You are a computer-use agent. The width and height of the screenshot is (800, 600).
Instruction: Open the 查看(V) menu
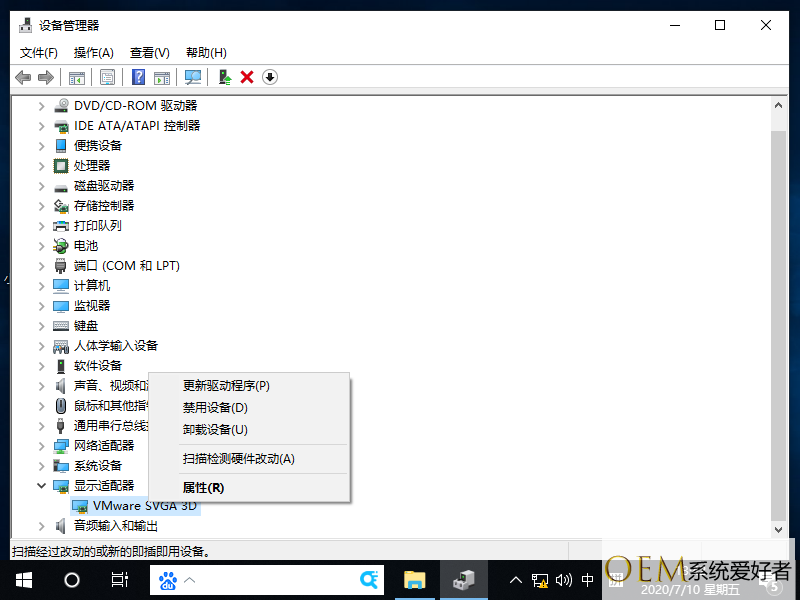pyautogui.click(x=149, y=52)
